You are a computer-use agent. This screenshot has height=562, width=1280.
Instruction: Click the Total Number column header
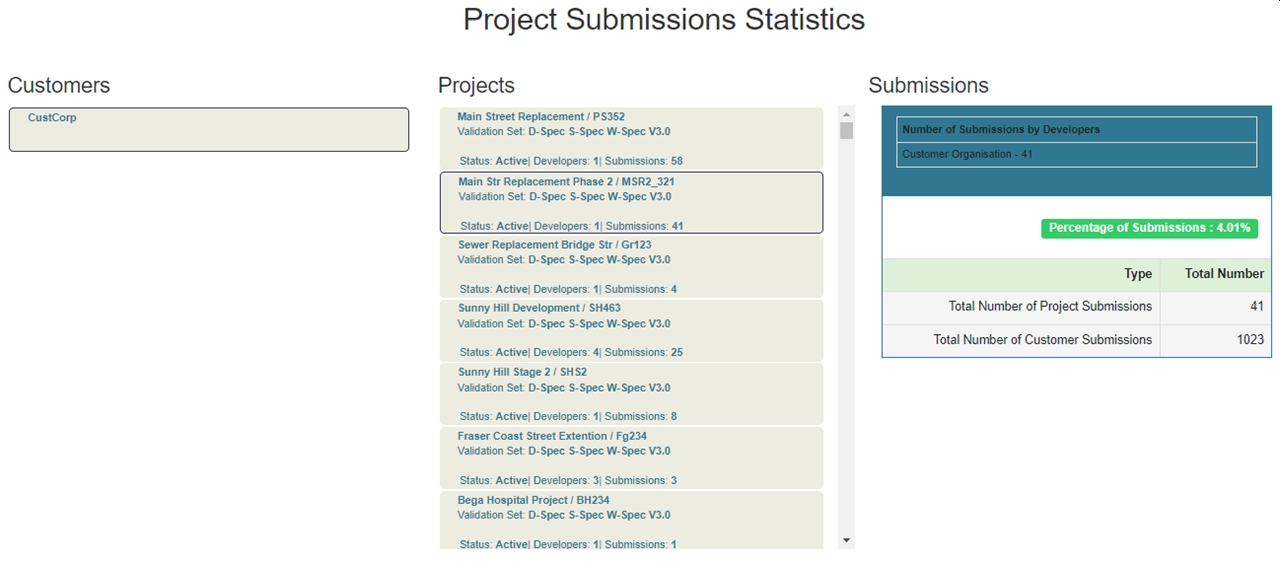coord(1224,274)
